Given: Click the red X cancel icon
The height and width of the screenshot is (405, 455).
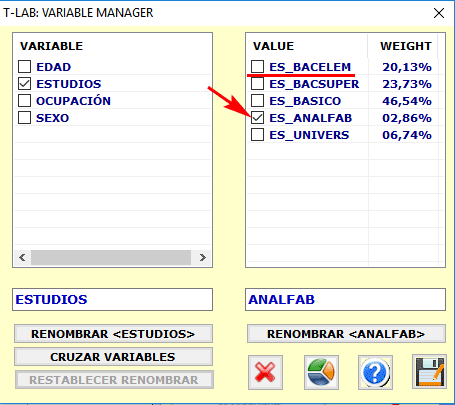Looking at the screenshot, I should point(265,372).
